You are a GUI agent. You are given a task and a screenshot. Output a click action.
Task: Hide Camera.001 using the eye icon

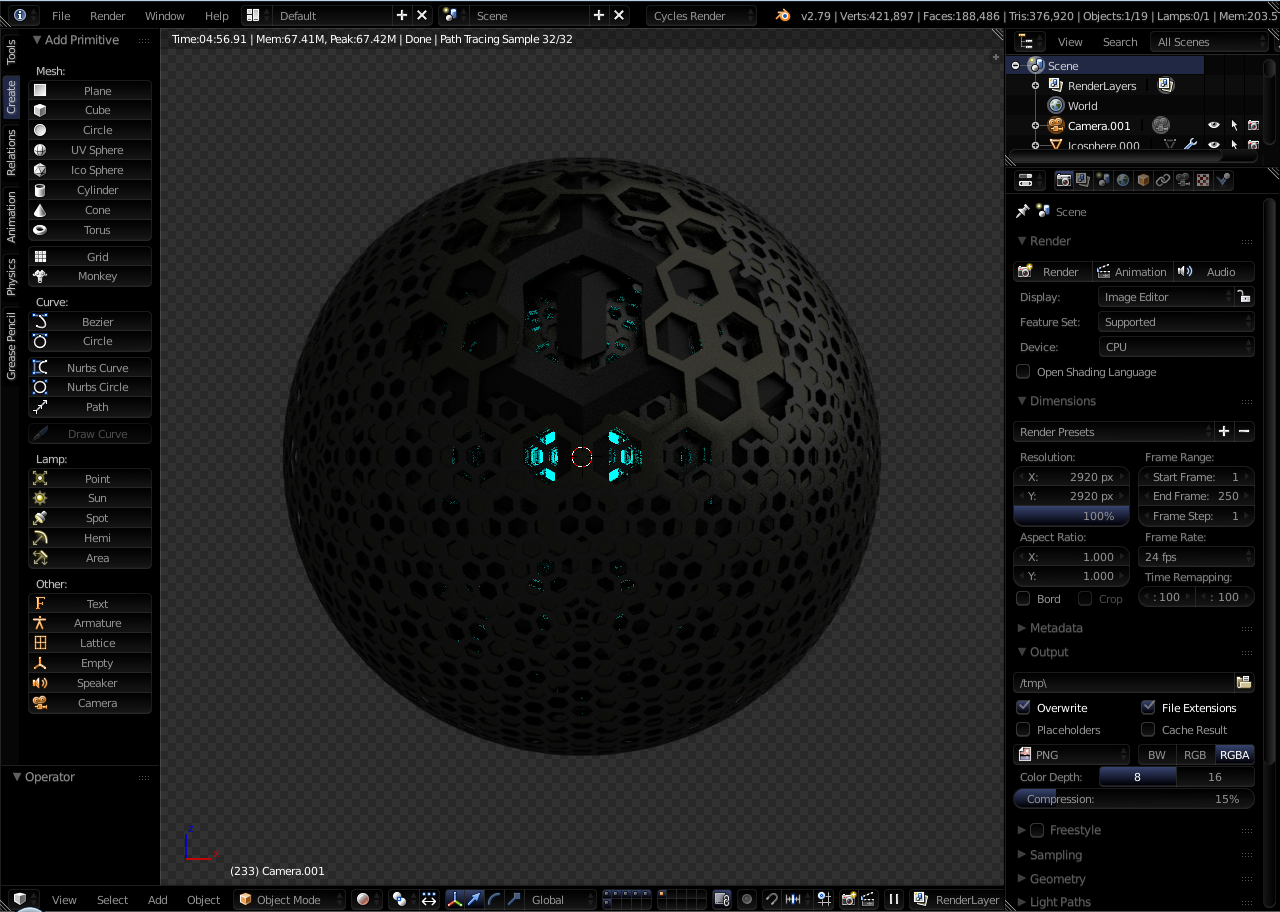coord(1214,126)
